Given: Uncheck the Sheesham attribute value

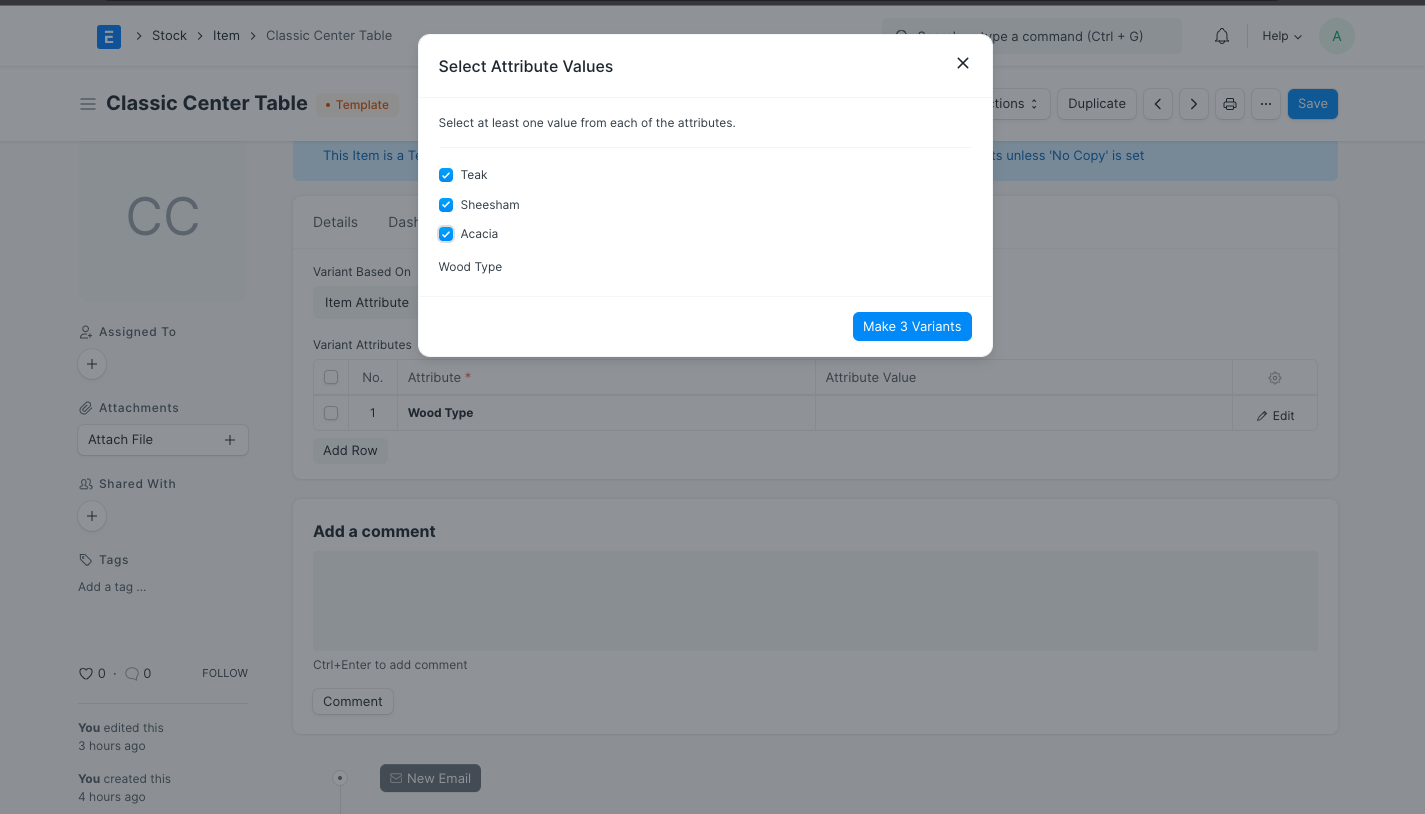Looking at the screenshot, I should (445, 204).
